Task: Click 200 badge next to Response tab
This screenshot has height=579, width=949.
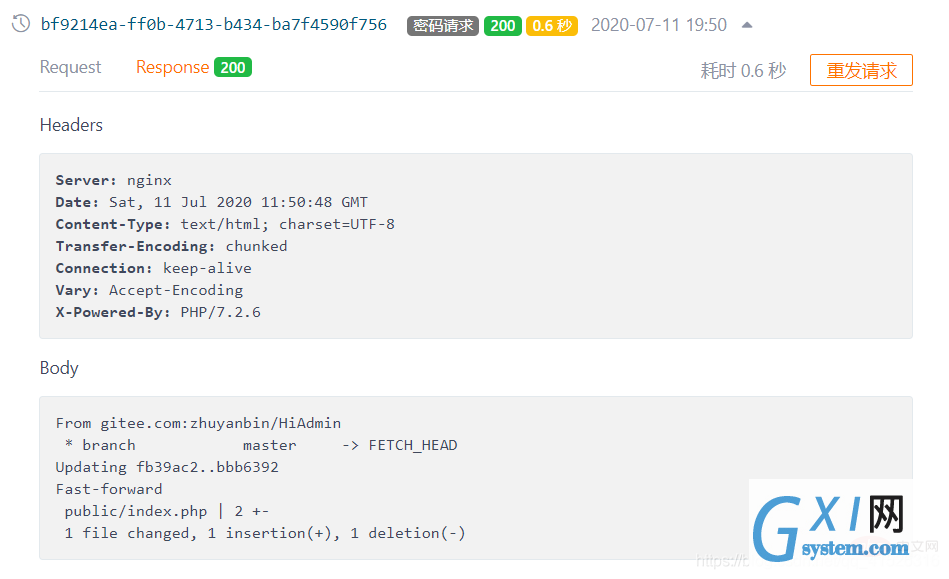Action: pyautogui.click(x=233, y=67)
